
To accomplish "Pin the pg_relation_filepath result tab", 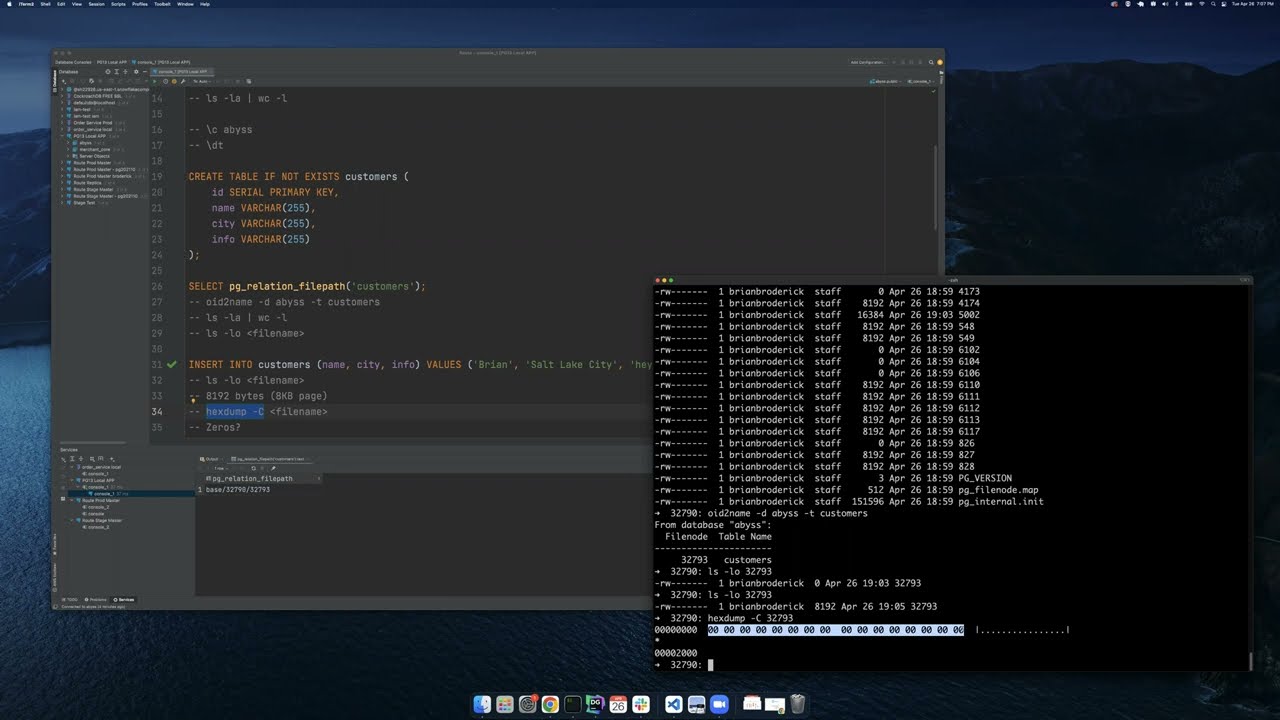I will (273, 468).
